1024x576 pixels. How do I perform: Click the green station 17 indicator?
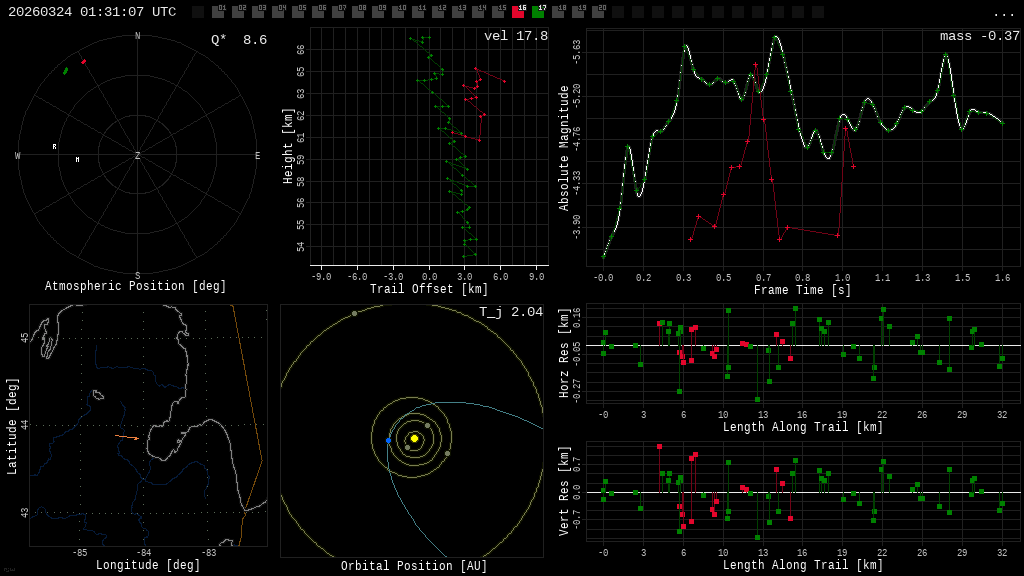click(538, 11)
